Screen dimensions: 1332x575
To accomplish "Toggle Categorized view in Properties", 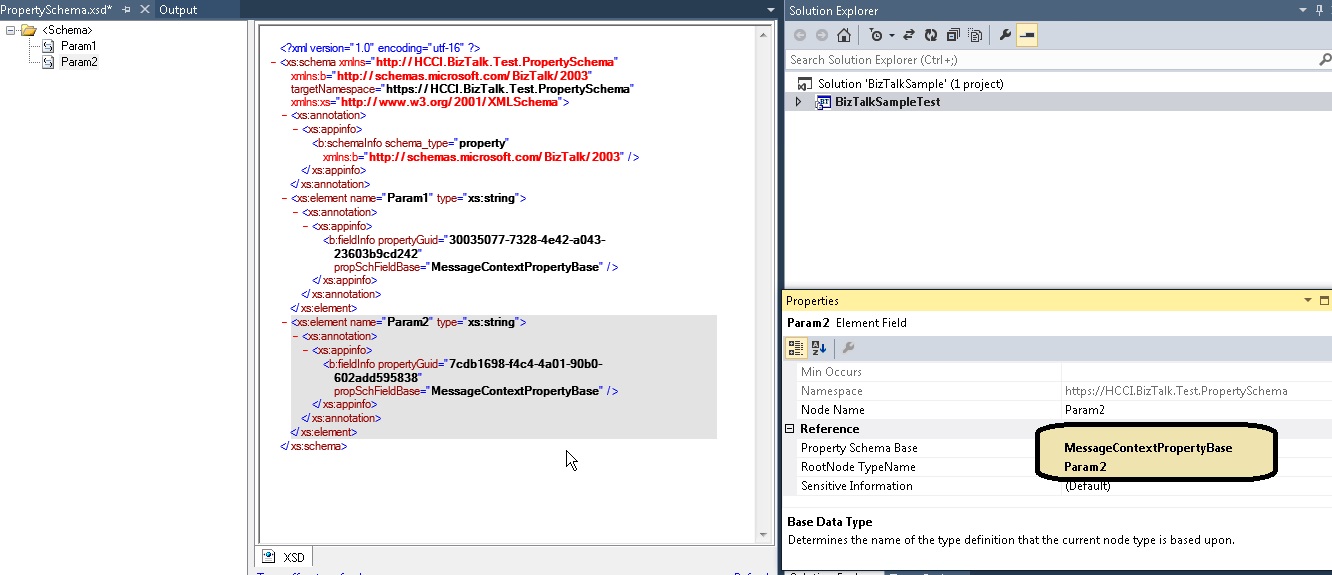I will click(x=796, y=348).
